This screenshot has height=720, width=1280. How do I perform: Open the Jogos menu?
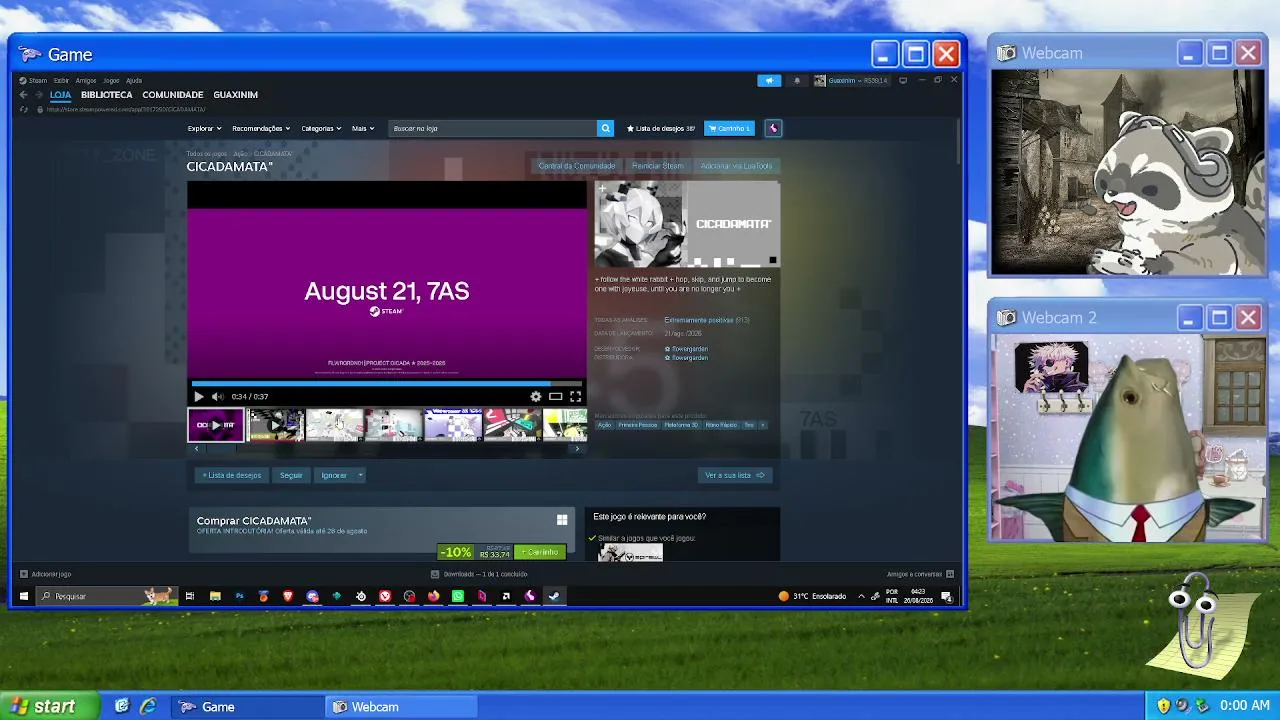(111, 80)
